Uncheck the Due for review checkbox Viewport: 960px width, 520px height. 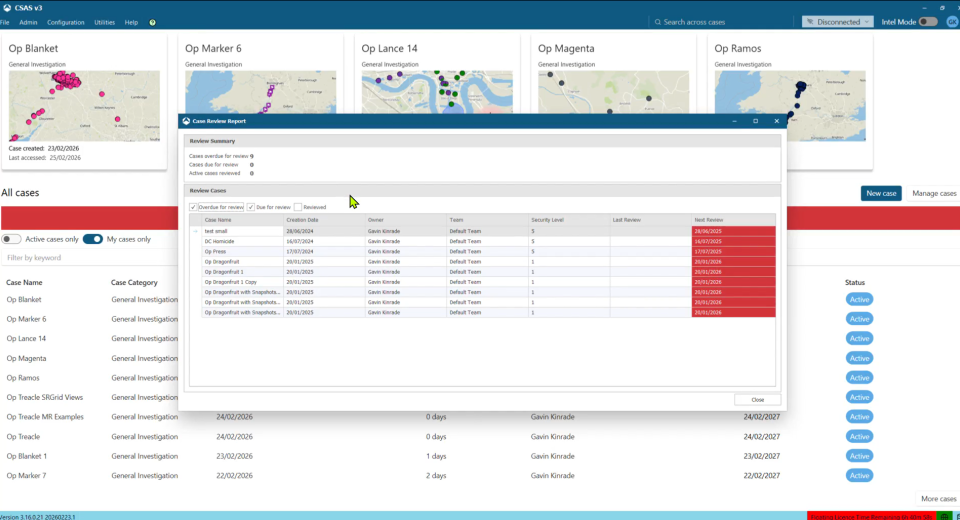pos(251,207)
